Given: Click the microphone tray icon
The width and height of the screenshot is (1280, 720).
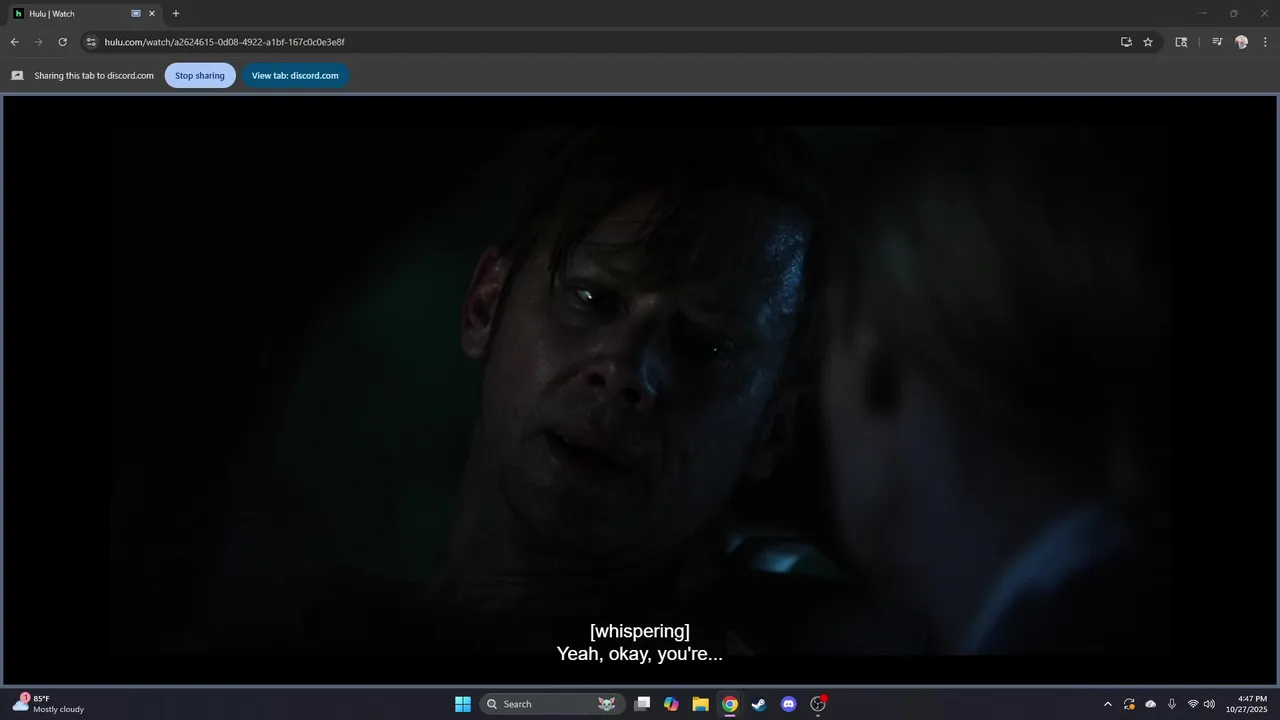Looking at the screenshot, I should click(1171, 704).
